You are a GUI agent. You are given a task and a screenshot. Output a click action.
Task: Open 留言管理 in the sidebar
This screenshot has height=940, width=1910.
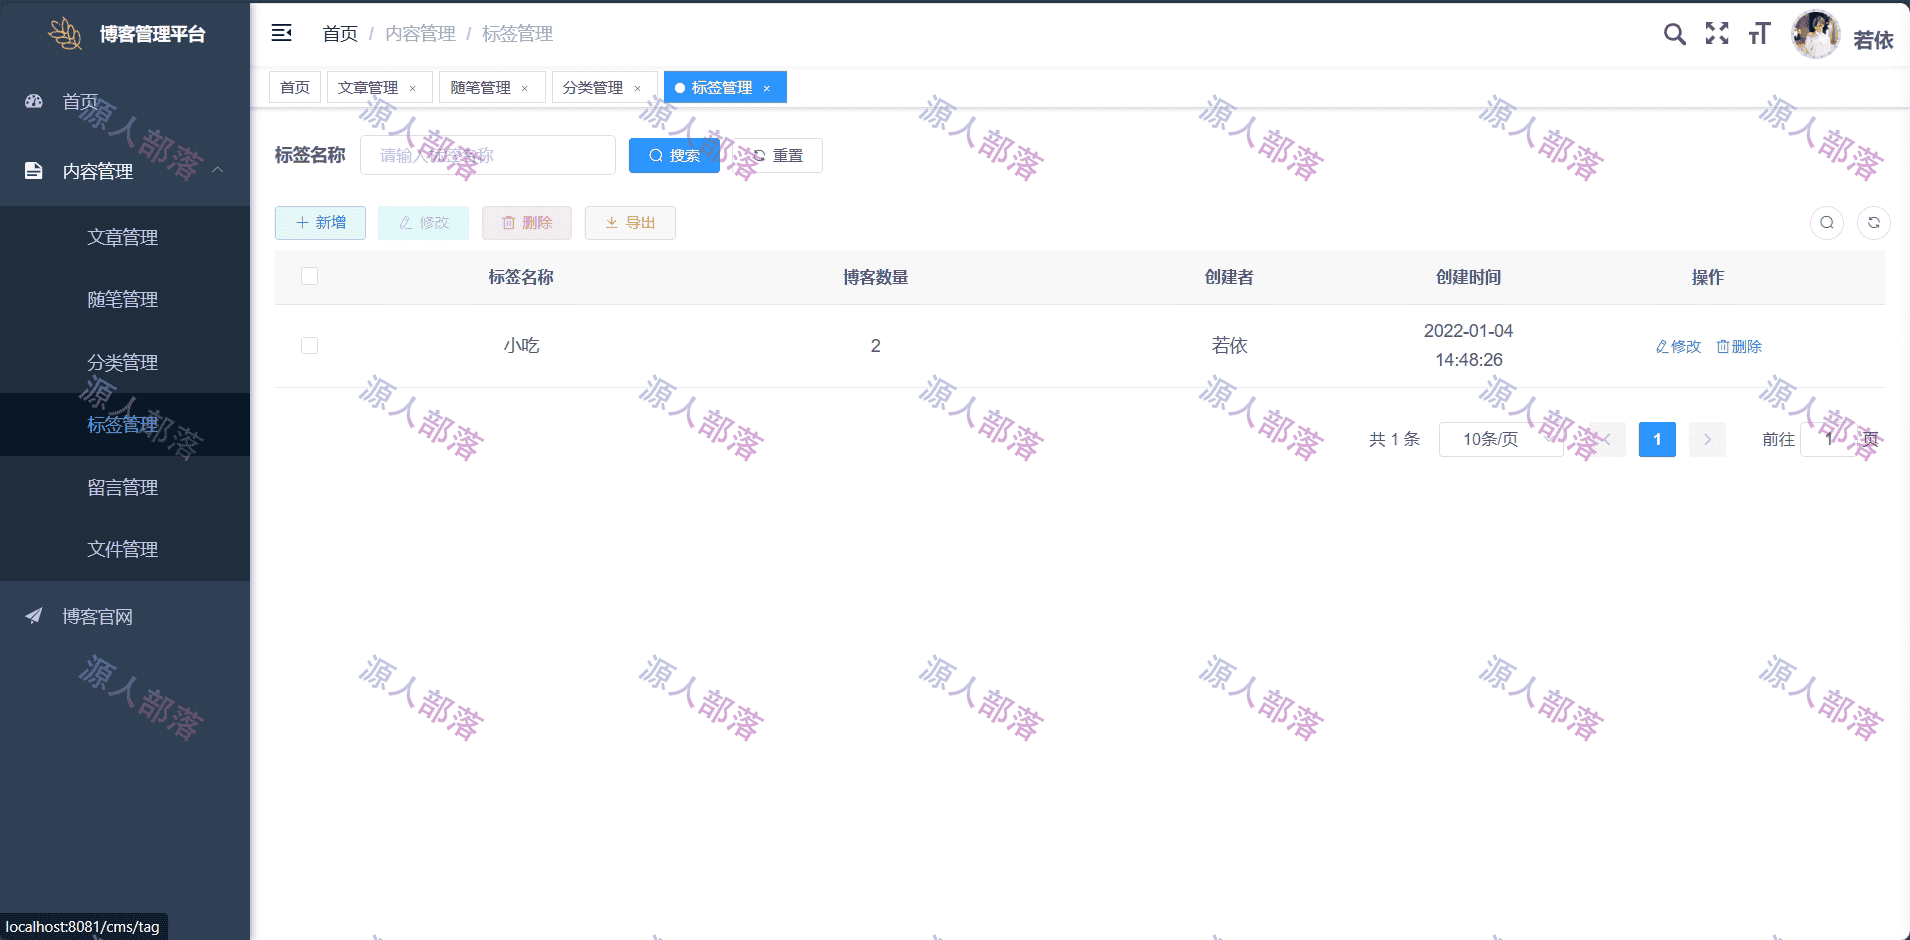click(125, 487)
